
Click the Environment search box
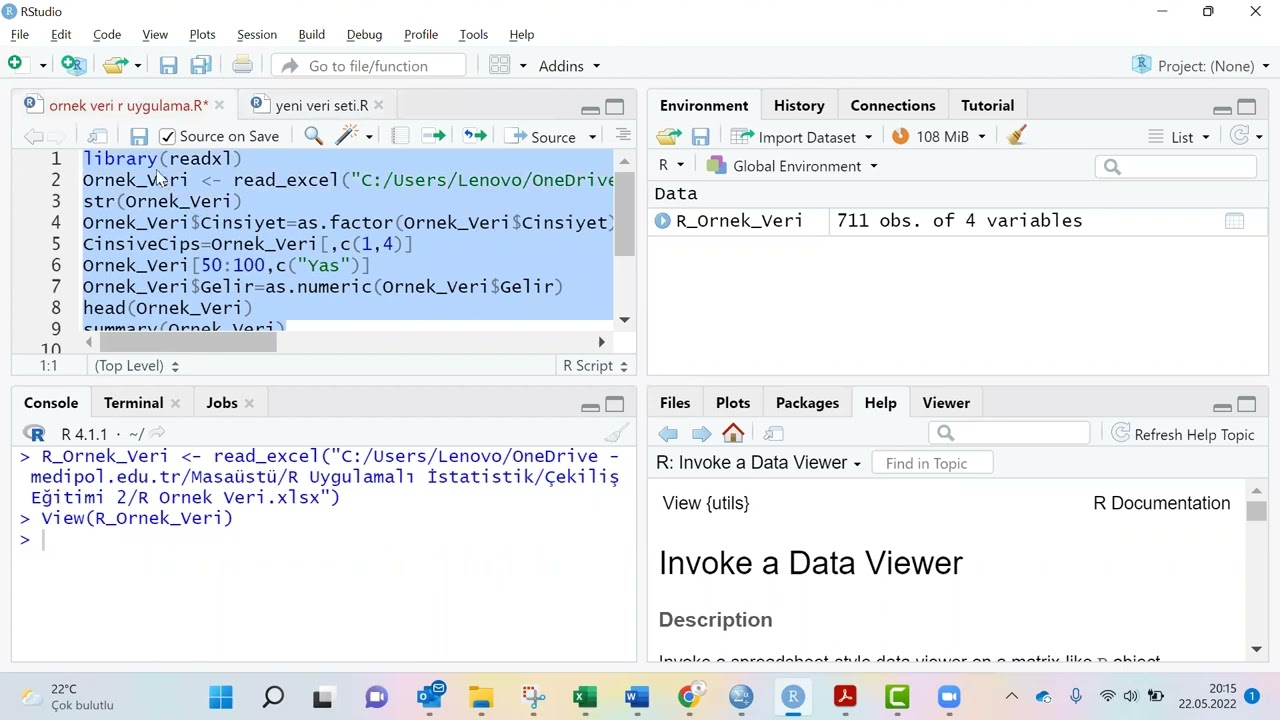click(1176, 167)
